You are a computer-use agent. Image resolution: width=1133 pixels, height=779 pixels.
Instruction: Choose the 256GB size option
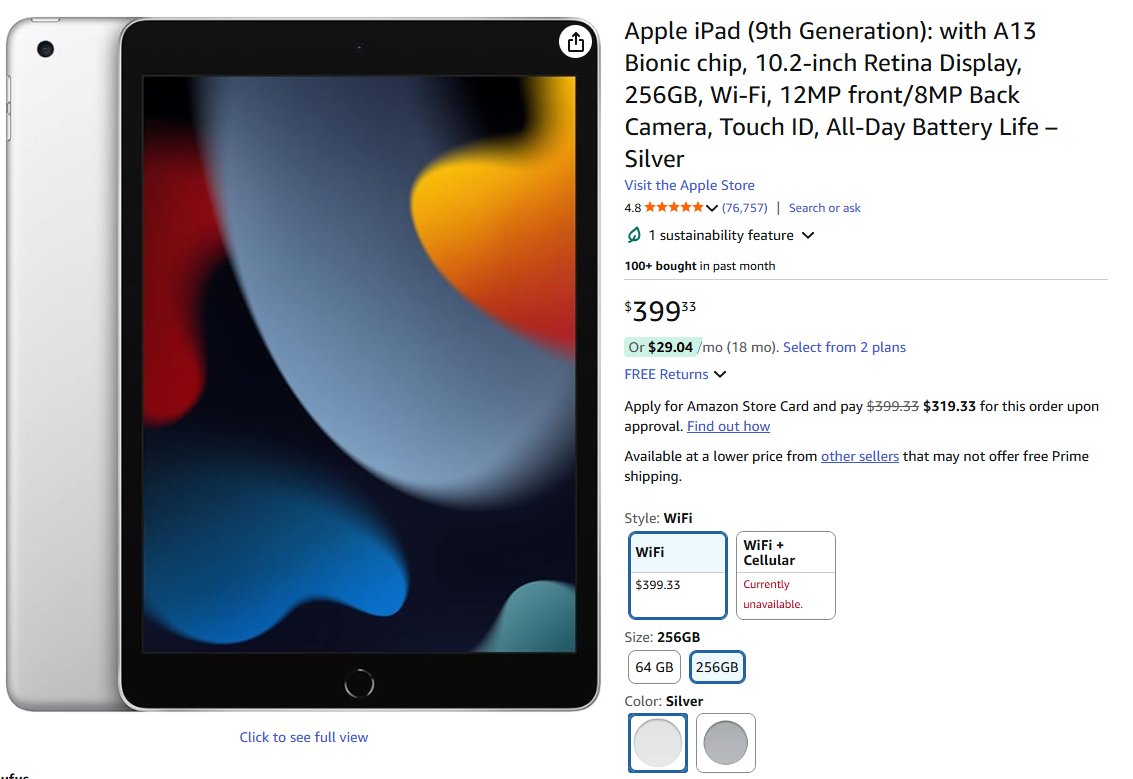click(x=717, y=667)
